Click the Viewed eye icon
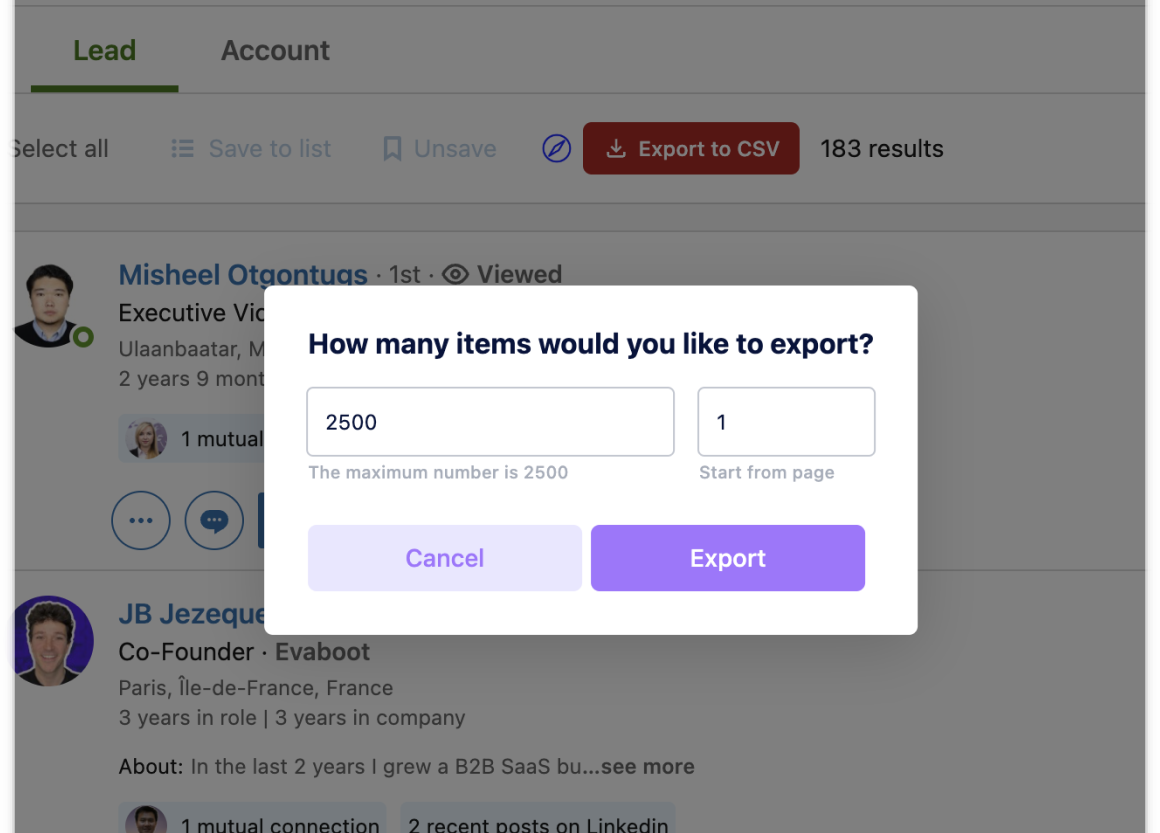The height and width of the screenshot is (833, 1160). [x=455, y=275]
